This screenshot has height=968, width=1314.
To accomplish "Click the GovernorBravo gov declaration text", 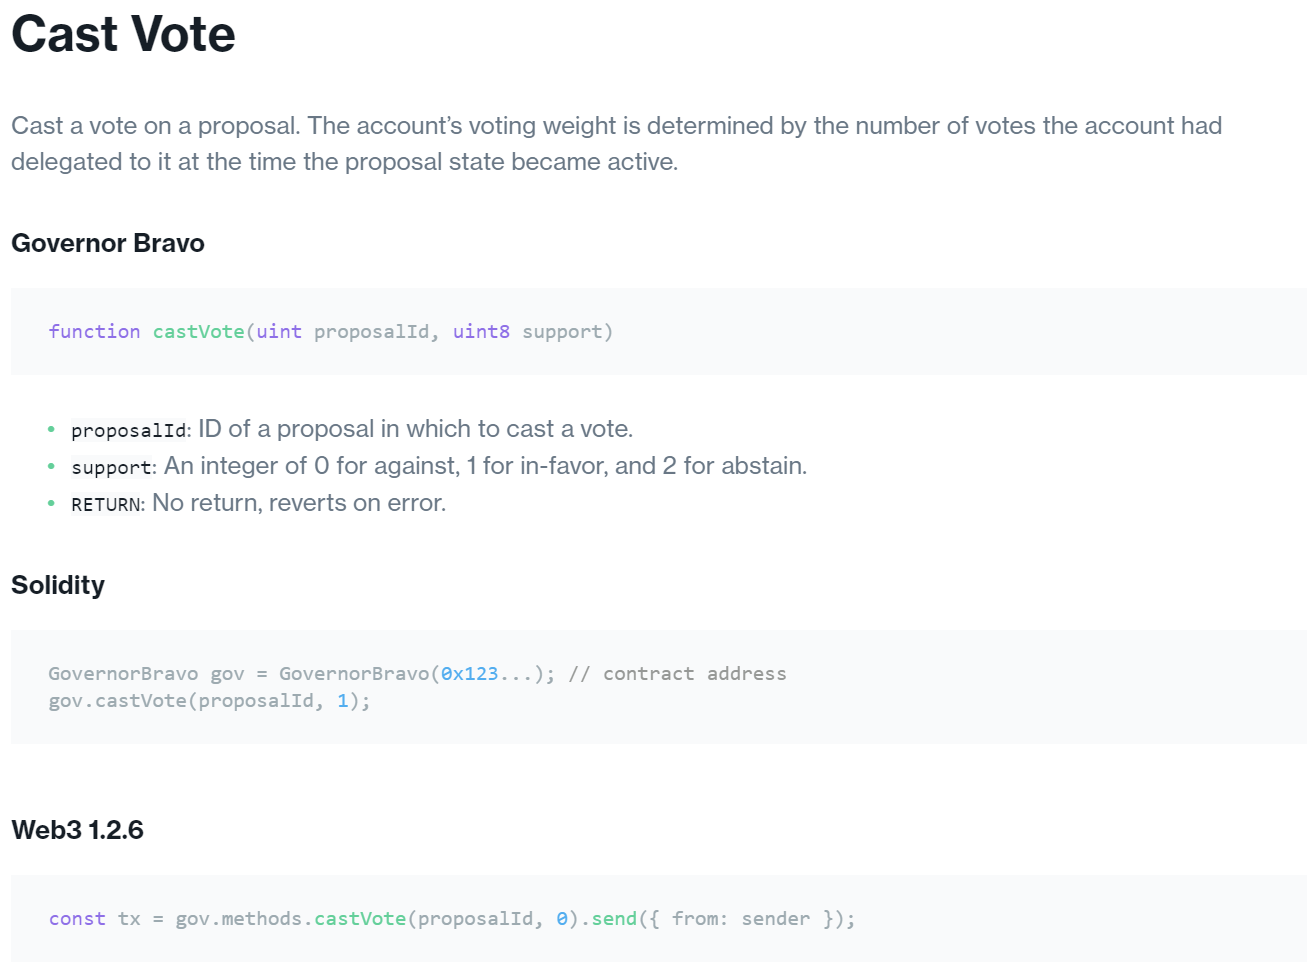I will [146, 673].
